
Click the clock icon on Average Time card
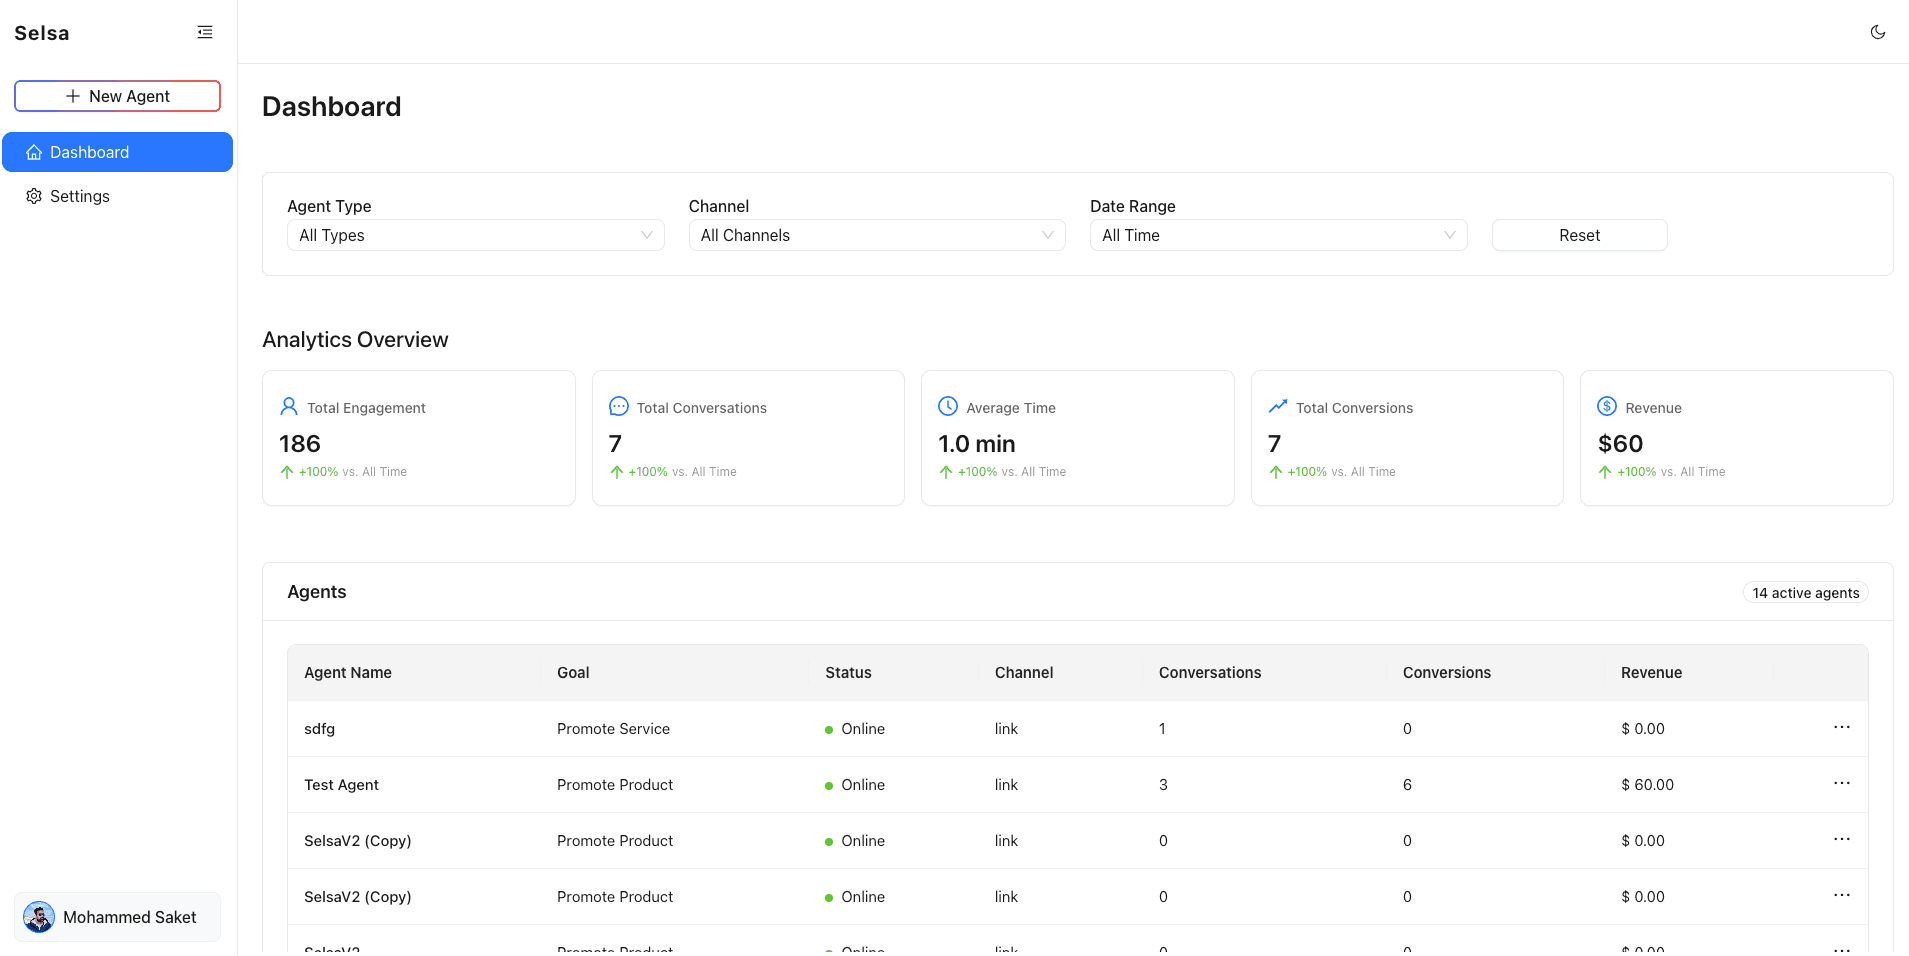click(x=947, y=406)
